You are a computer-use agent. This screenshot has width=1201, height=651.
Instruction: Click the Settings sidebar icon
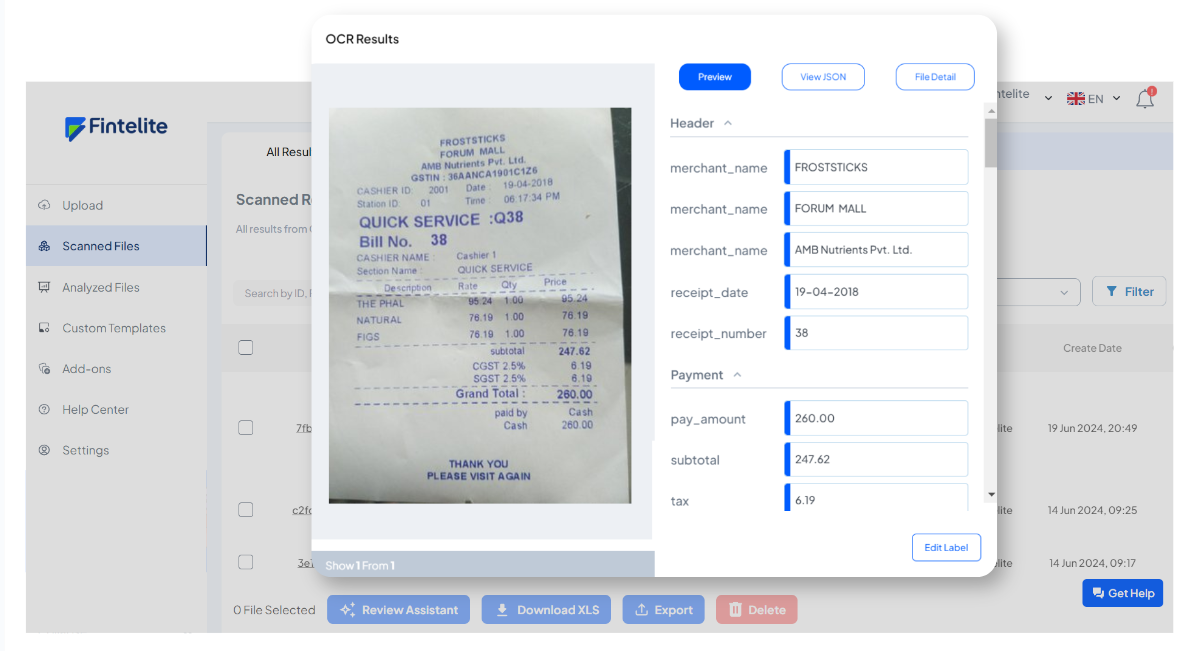(44, 450)
